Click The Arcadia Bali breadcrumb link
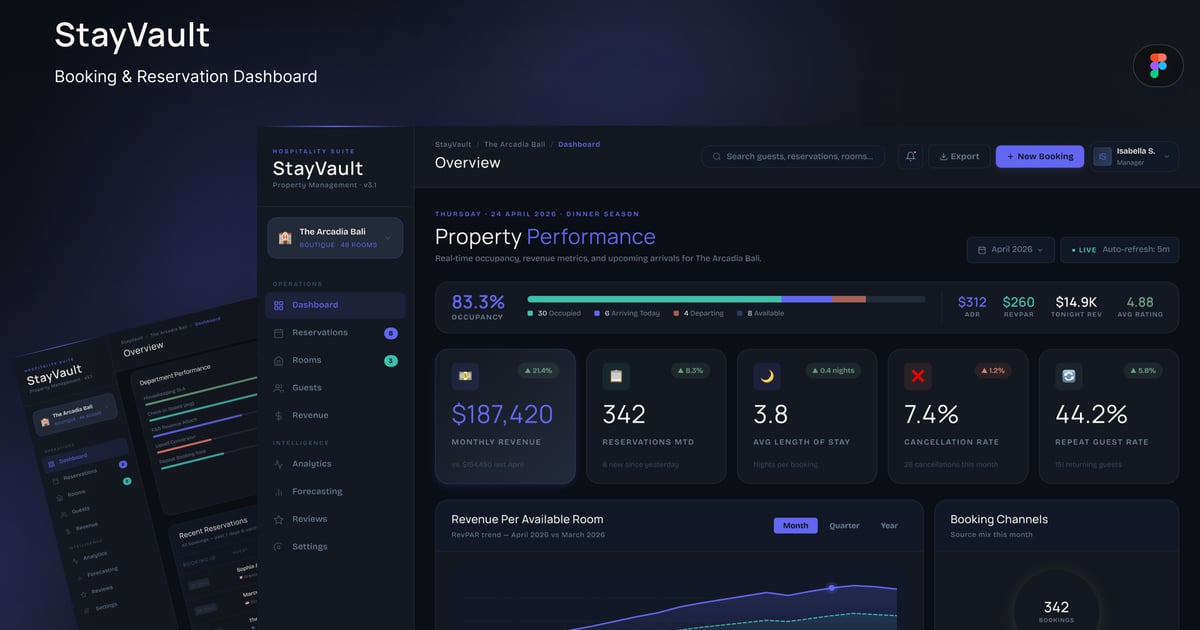The width and height of the screenshot is (1200, 630). [x=515, y=144]
